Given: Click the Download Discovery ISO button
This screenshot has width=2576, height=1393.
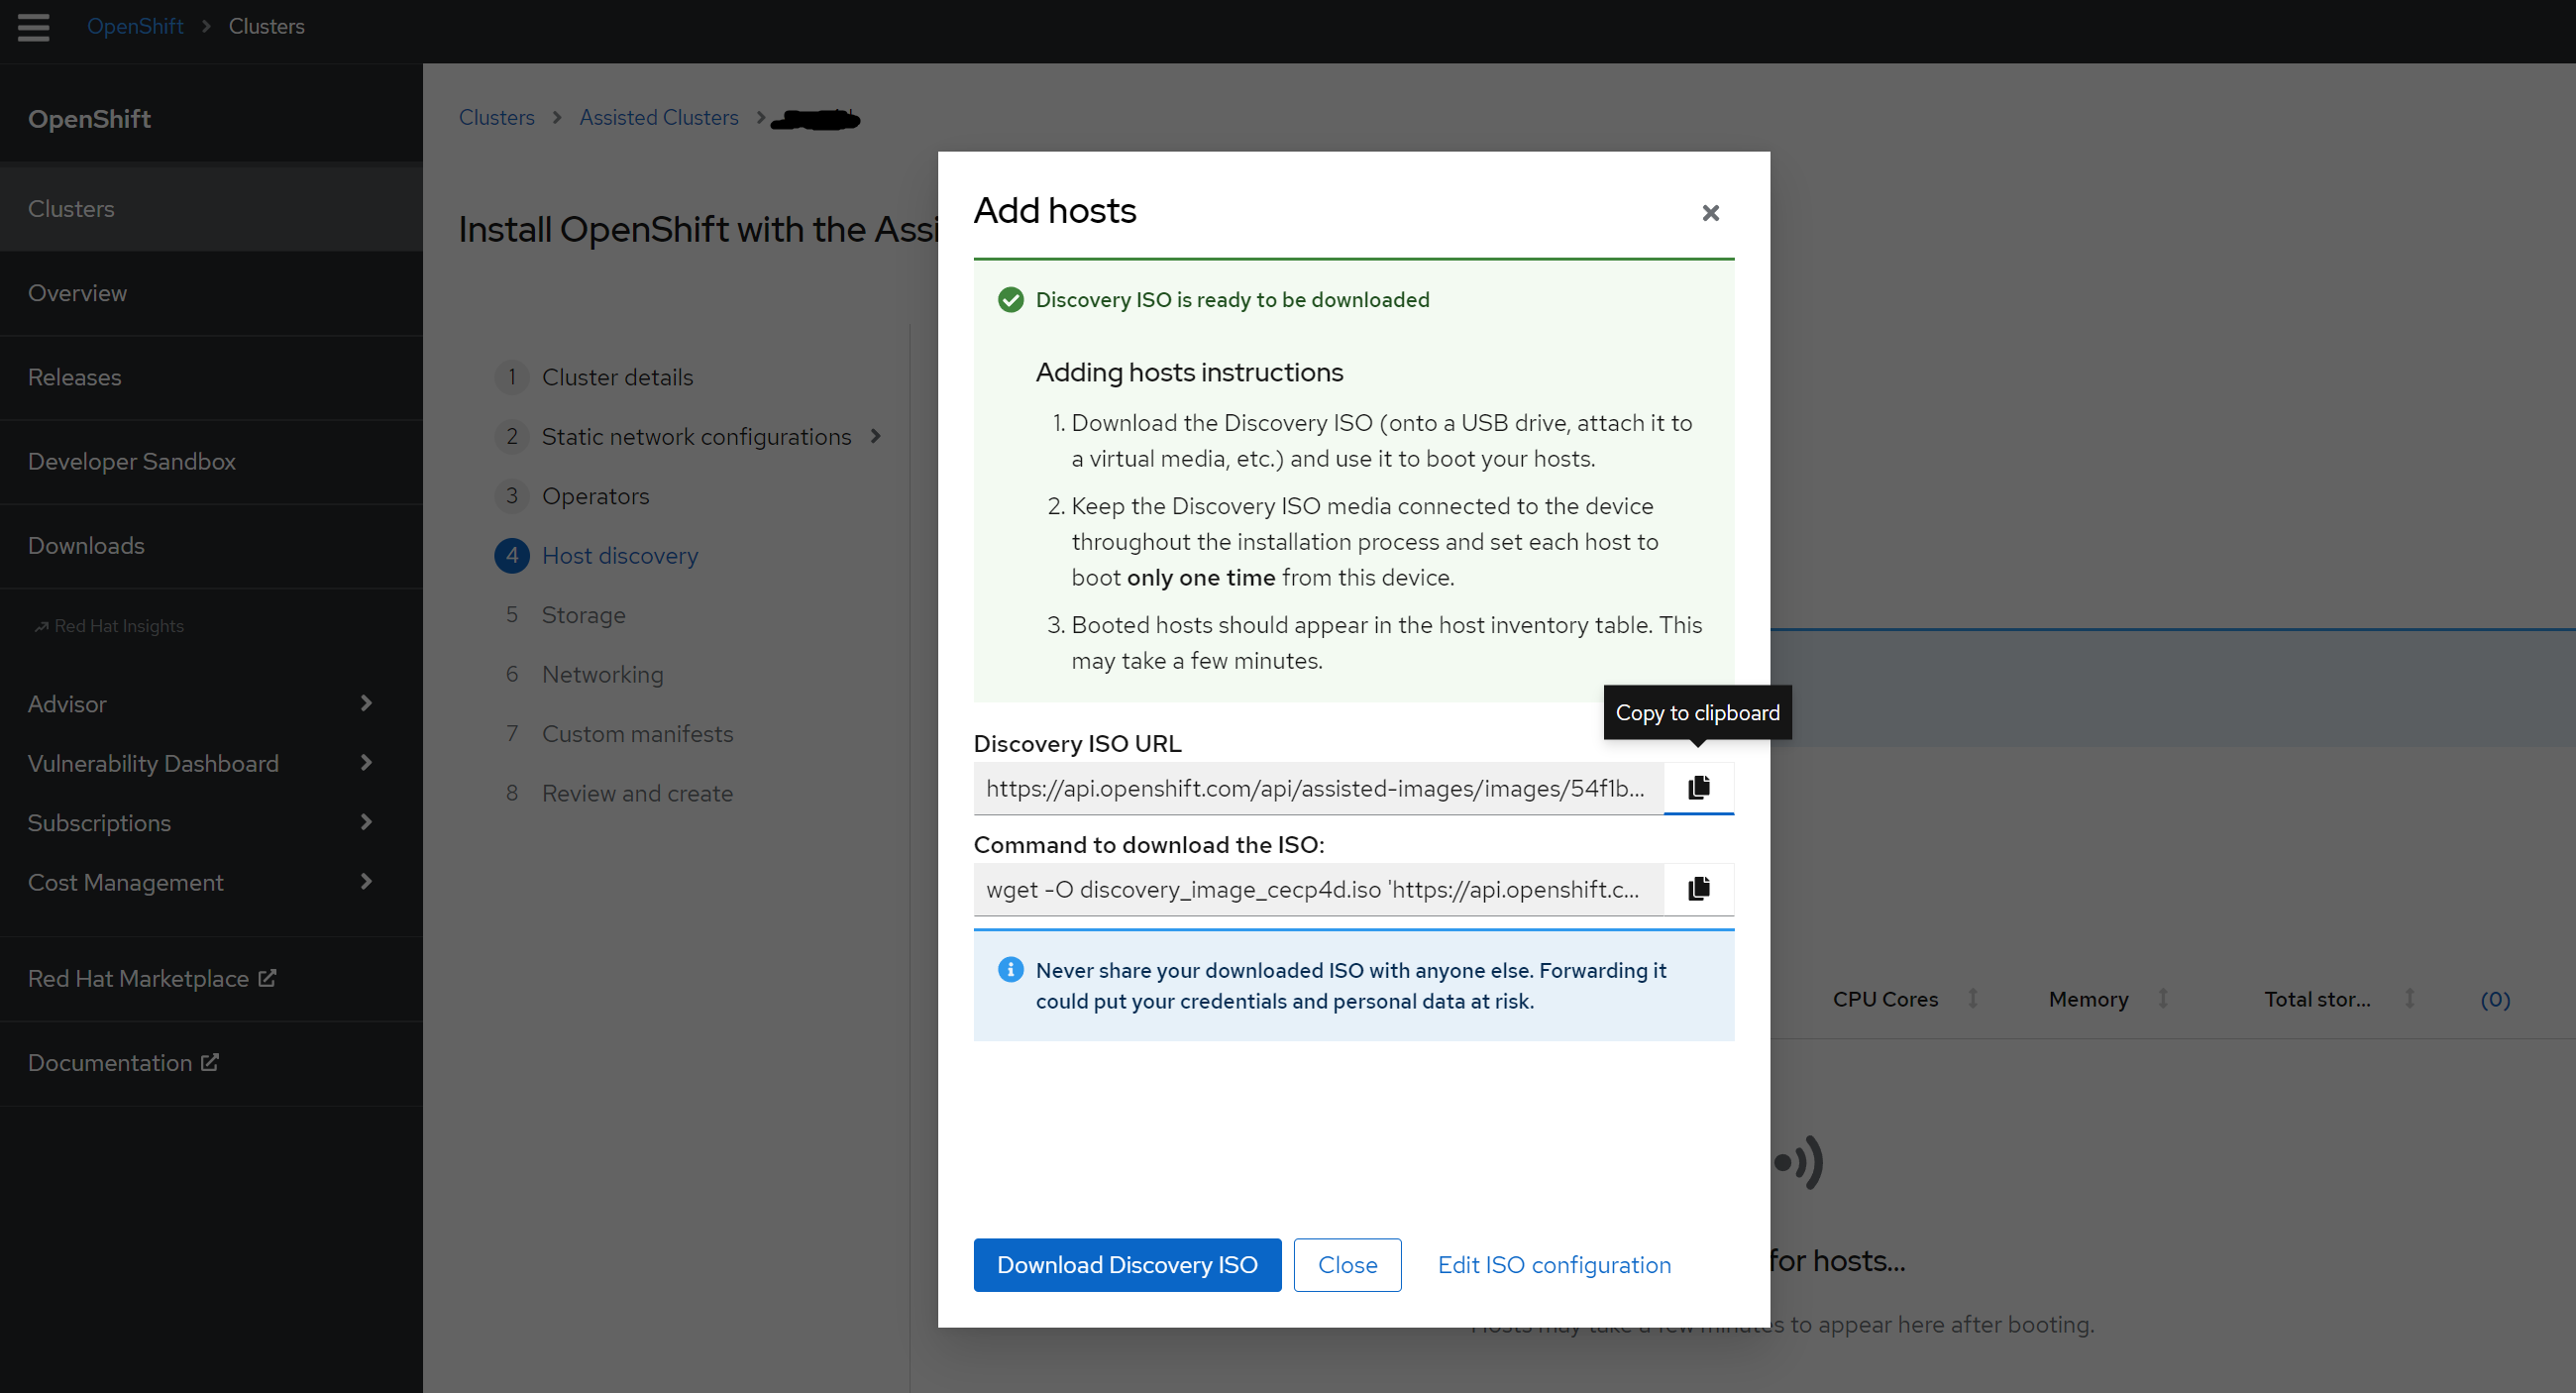Looking at the screenshot, I should point(1127,1265).
